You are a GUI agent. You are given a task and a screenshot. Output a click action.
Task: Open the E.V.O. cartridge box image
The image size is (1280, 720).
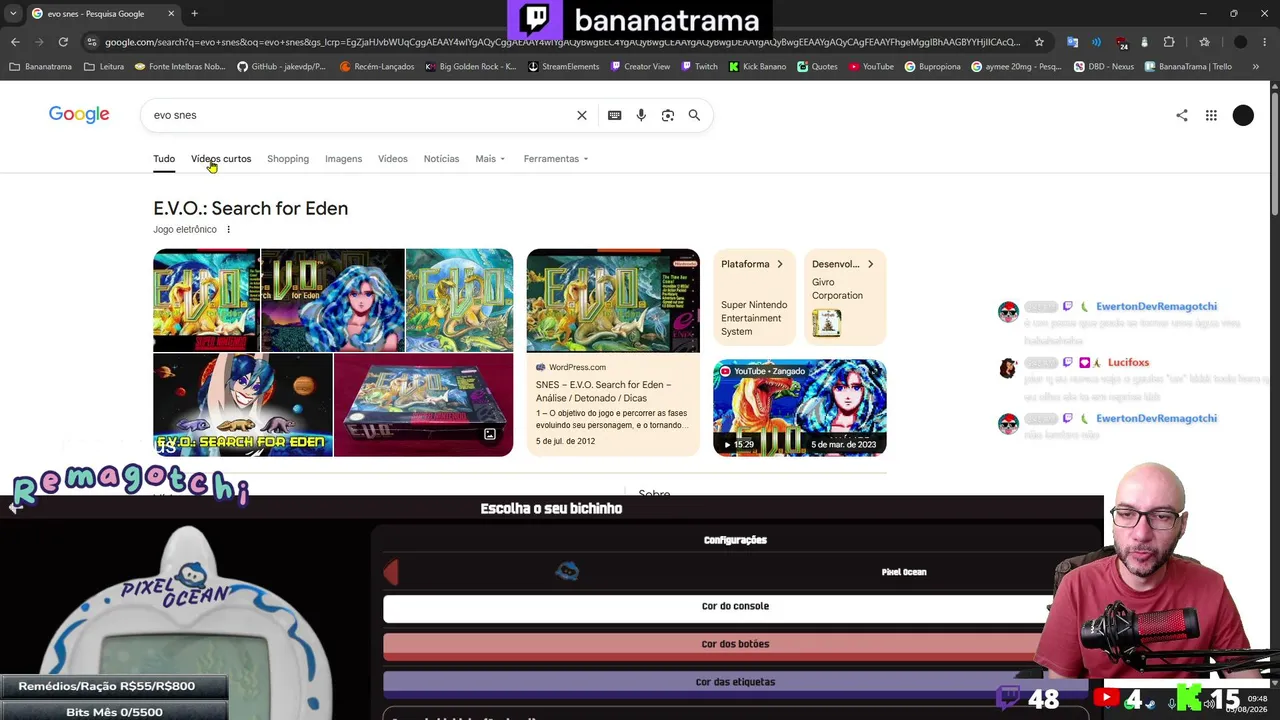[x=423, y=405]
